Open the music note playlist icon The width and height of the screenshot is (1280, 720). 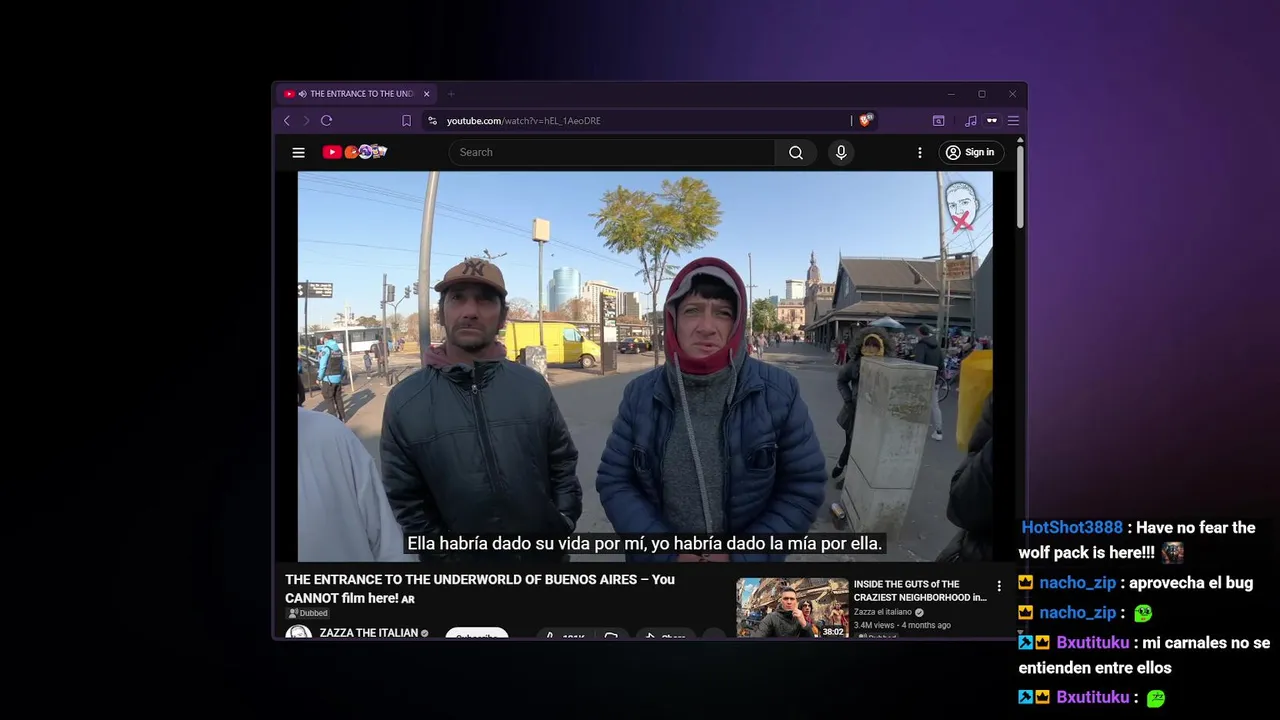(970, 121)
